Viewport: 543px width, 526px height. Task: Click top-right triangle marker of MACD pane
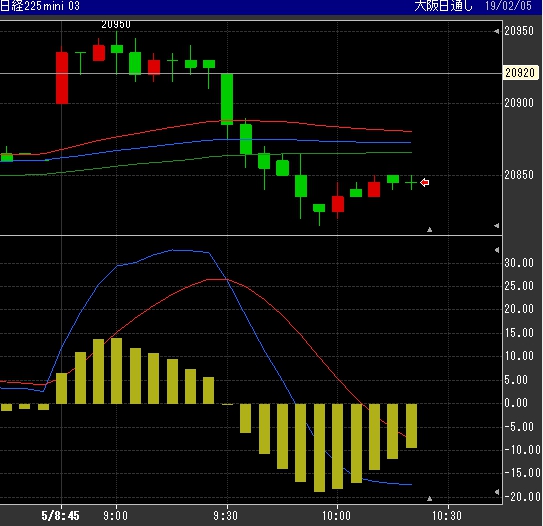pyautogui.click(x=497, y=250)
